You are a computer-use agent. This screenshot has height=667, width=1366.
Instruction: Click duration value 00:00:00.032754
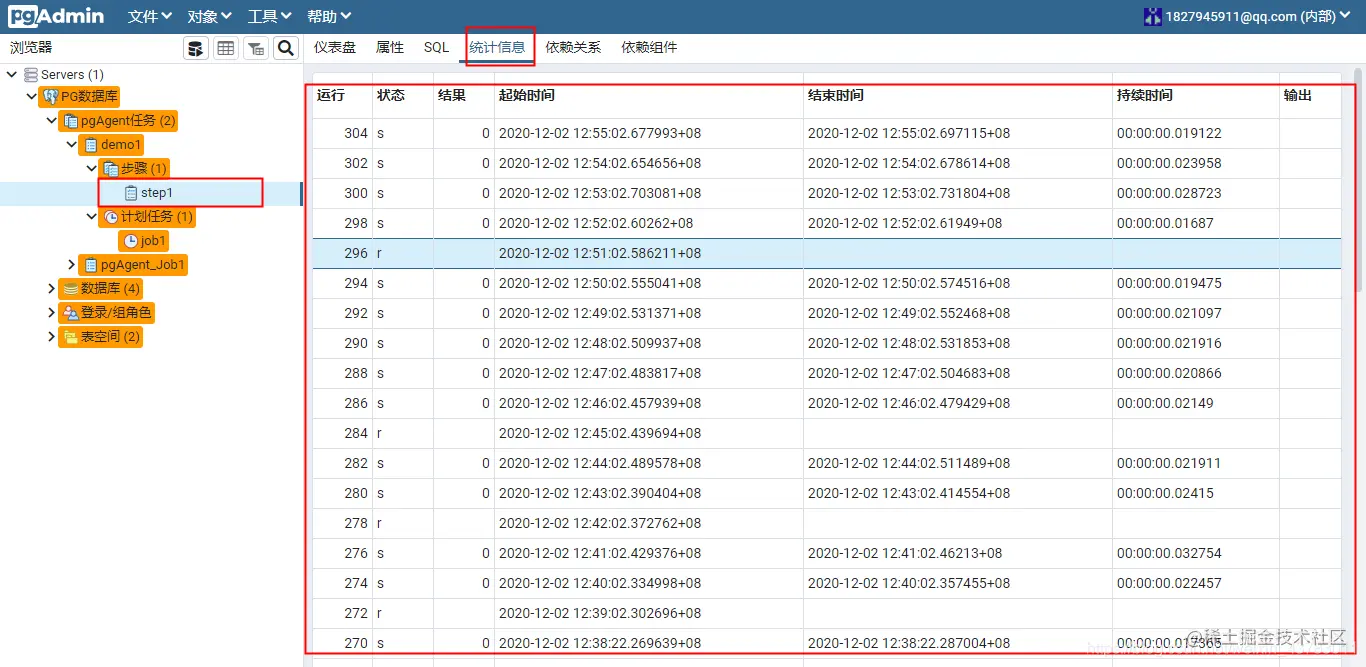coord(1169,553)
